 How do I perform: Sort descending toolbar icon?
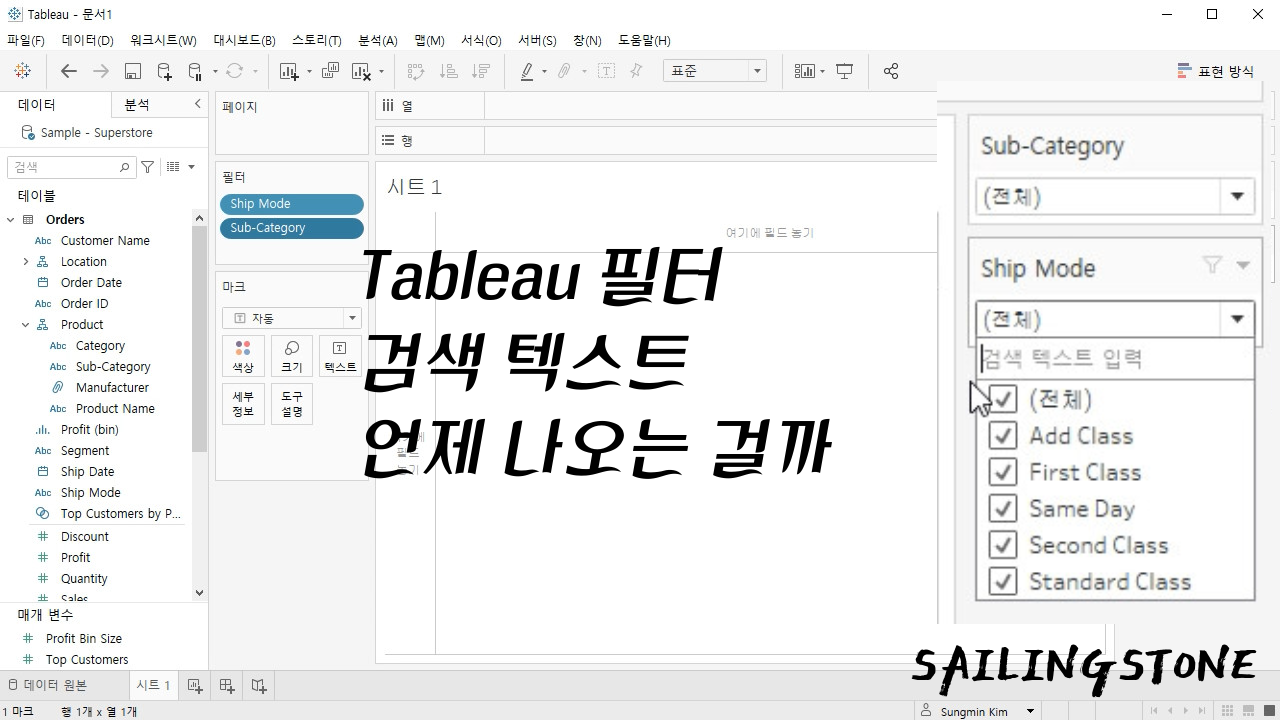click(481, 71)
